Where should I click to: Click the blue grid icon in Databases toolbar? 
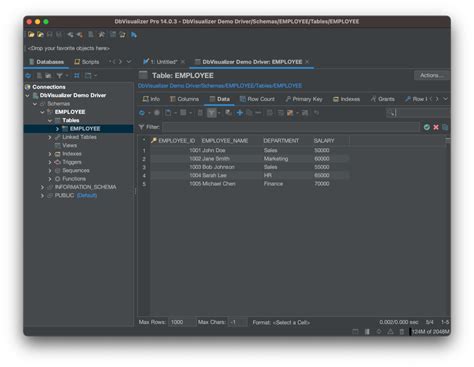click(77, 76)
